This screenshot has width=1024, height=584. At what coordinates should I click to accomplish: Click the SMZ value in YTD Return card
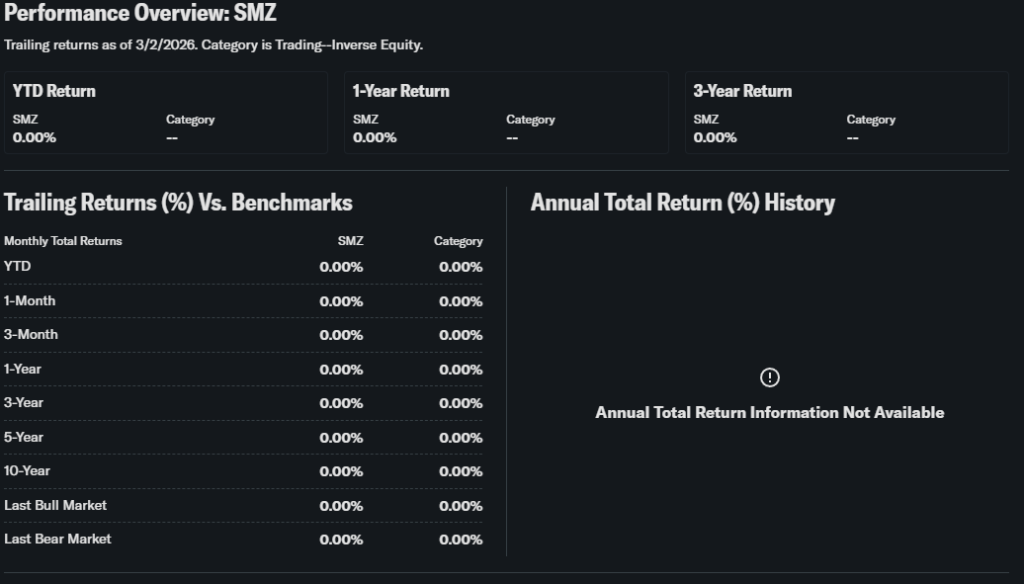tap(34, 137)
